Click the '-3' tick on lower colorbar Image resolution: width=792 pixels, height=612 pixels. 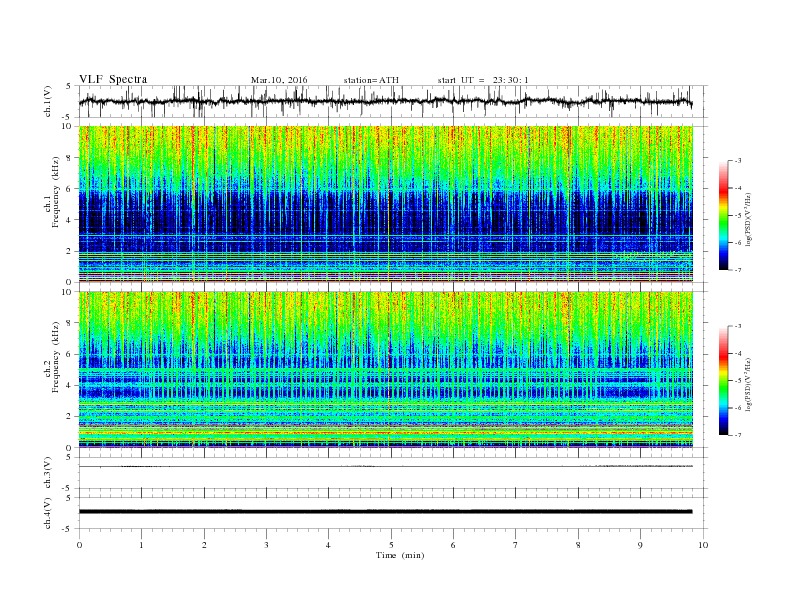click(x=738, y=326)
